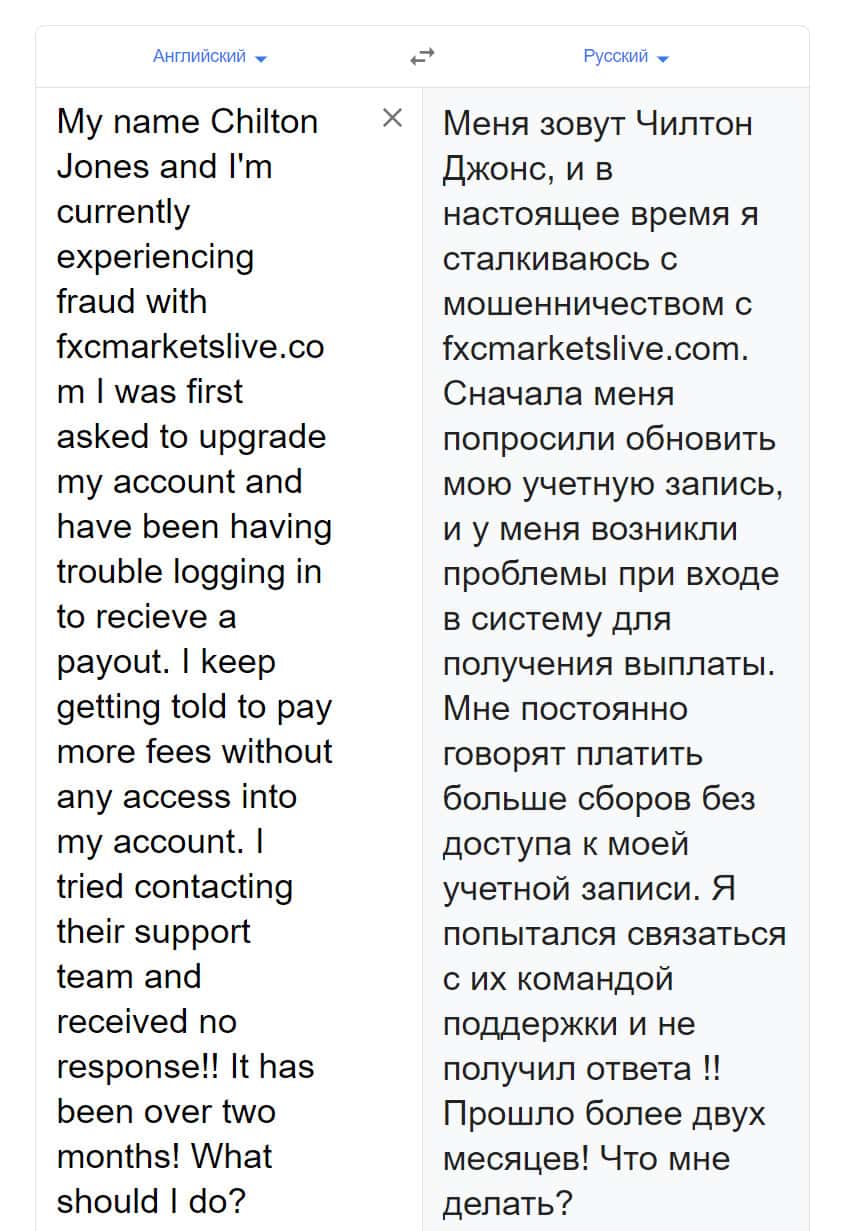This screenshot has width=866, height=1231.
Task: Open the Русский target language dropdown
Action: (x=616, y=56)
